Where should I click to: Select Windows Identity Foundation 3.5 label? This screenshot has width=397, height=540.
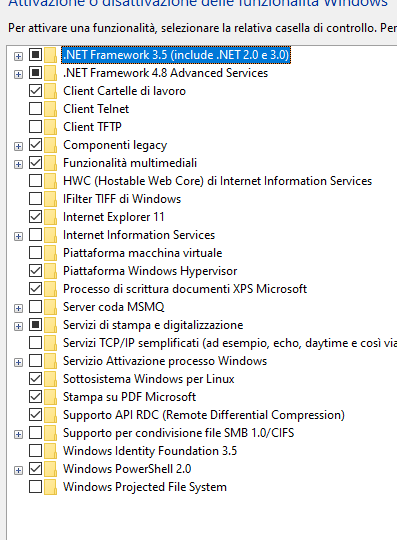coord(150,451)
